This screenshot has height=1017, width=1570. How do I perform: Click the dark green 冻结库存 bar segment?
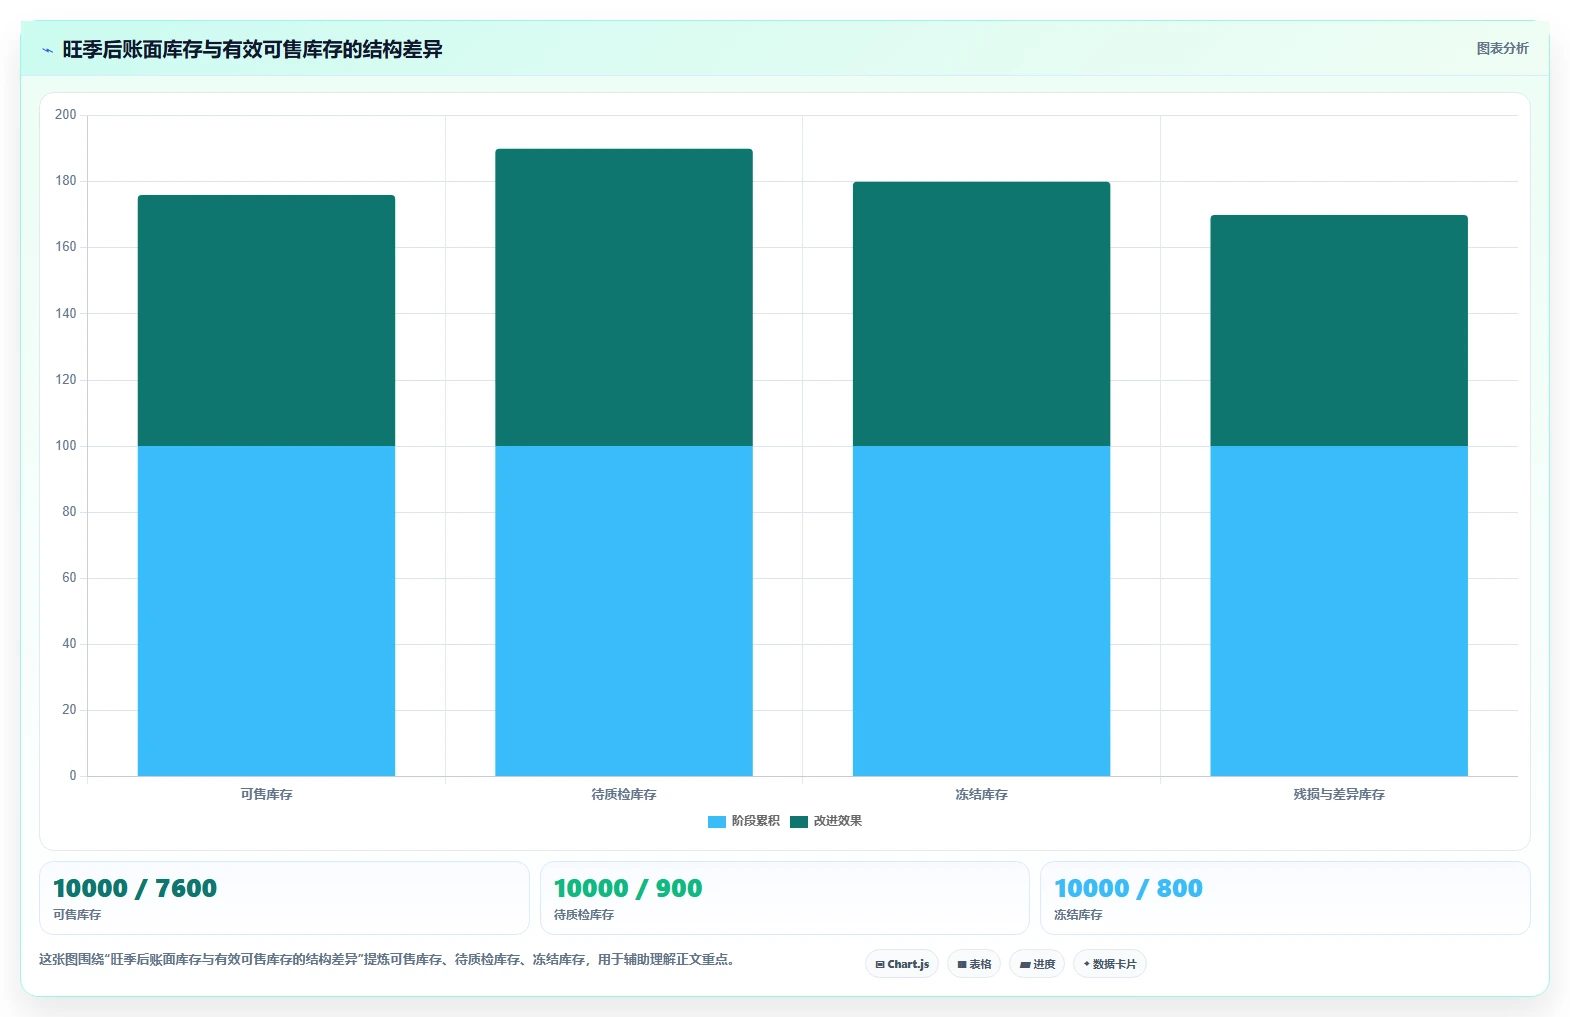pyautogui.click(x=981, y=314)
